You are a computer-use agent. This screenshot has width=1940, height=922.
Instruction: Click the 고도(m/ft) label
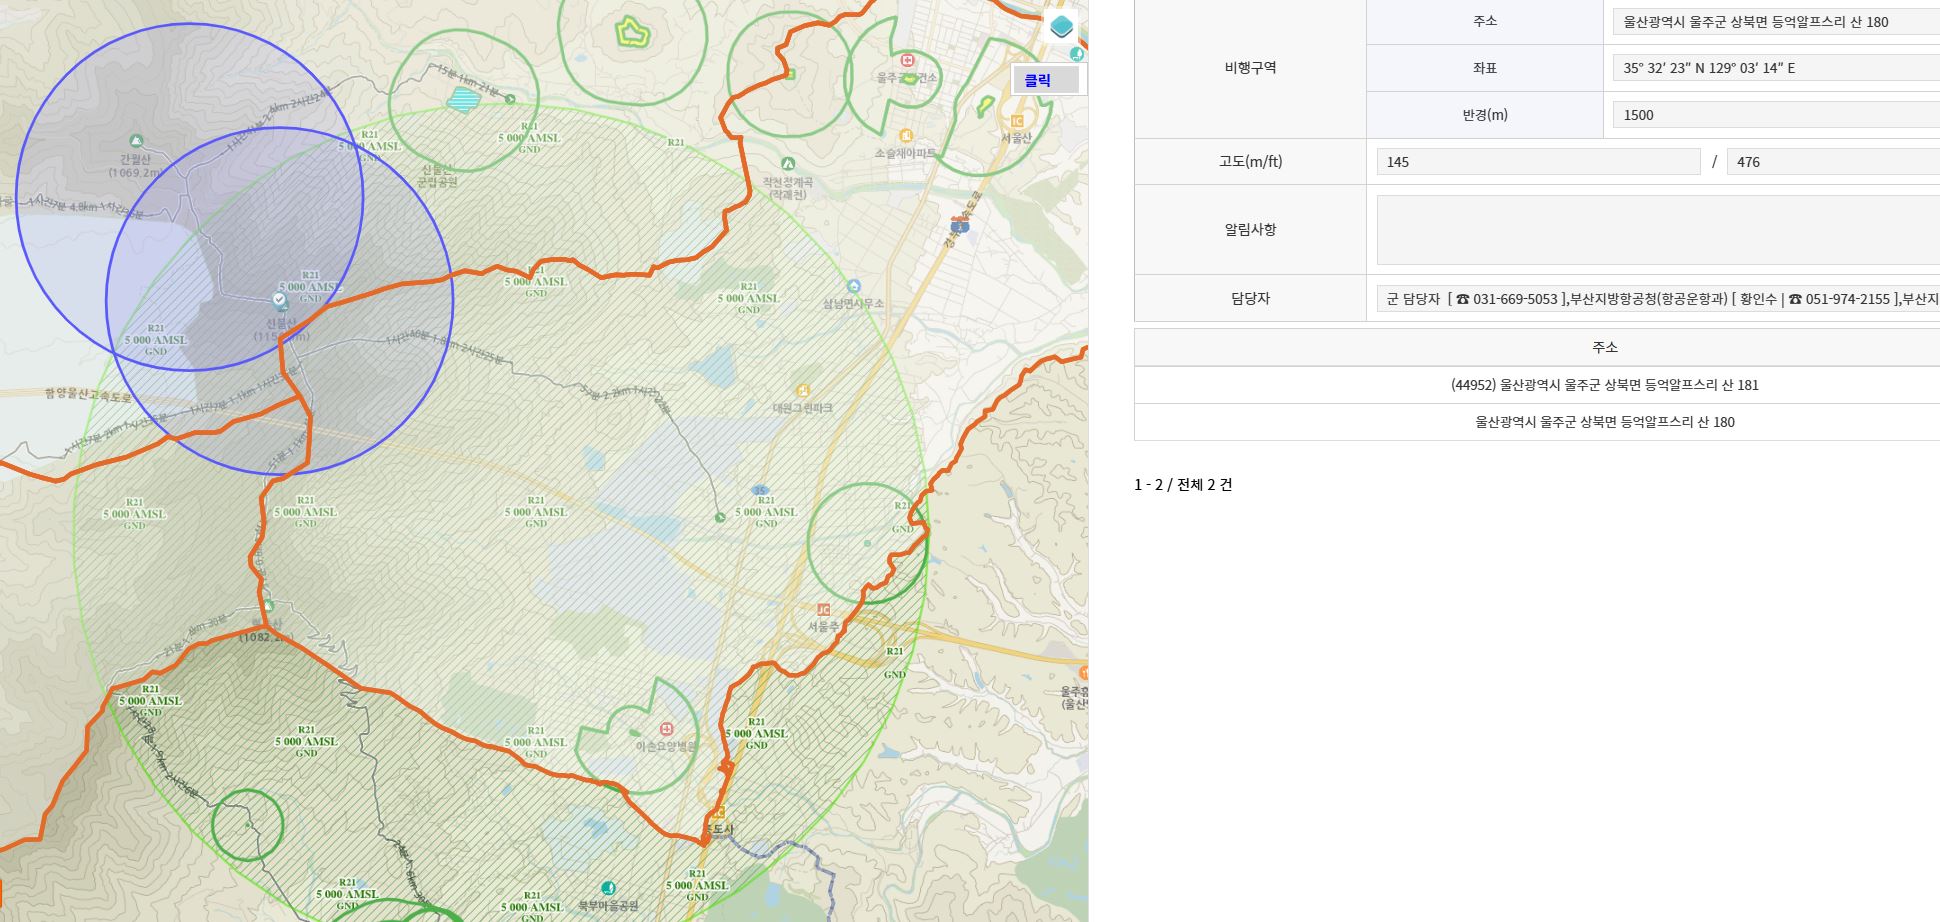pos(1250,162)
